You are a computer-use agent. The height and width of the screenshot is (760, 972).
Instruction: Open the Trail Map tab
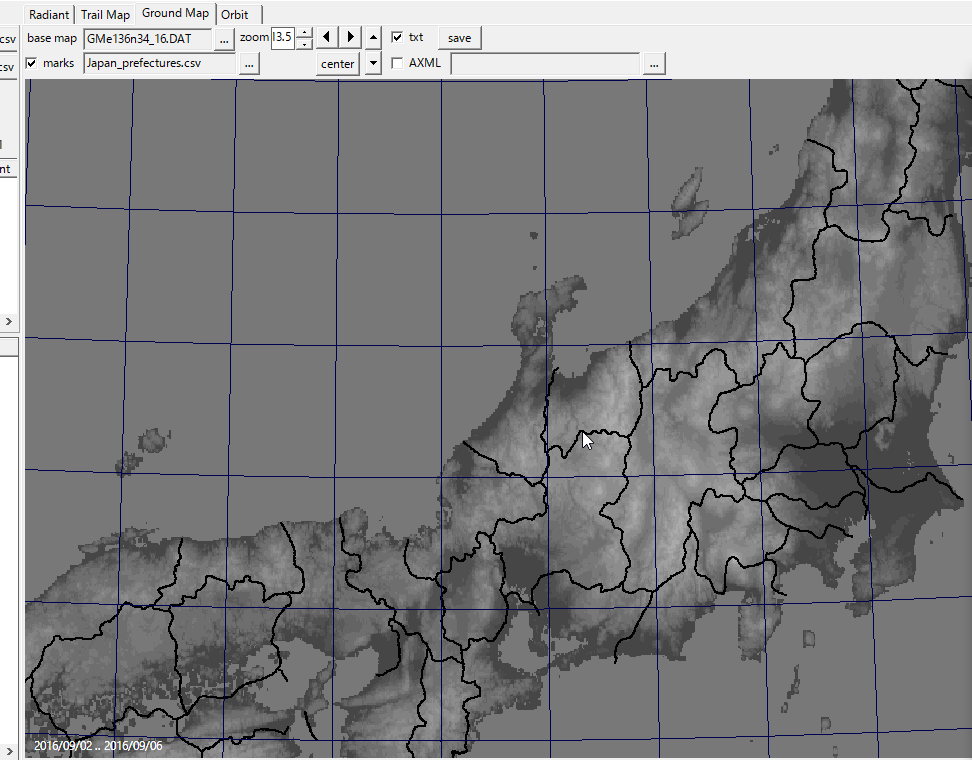coord(105,15)
